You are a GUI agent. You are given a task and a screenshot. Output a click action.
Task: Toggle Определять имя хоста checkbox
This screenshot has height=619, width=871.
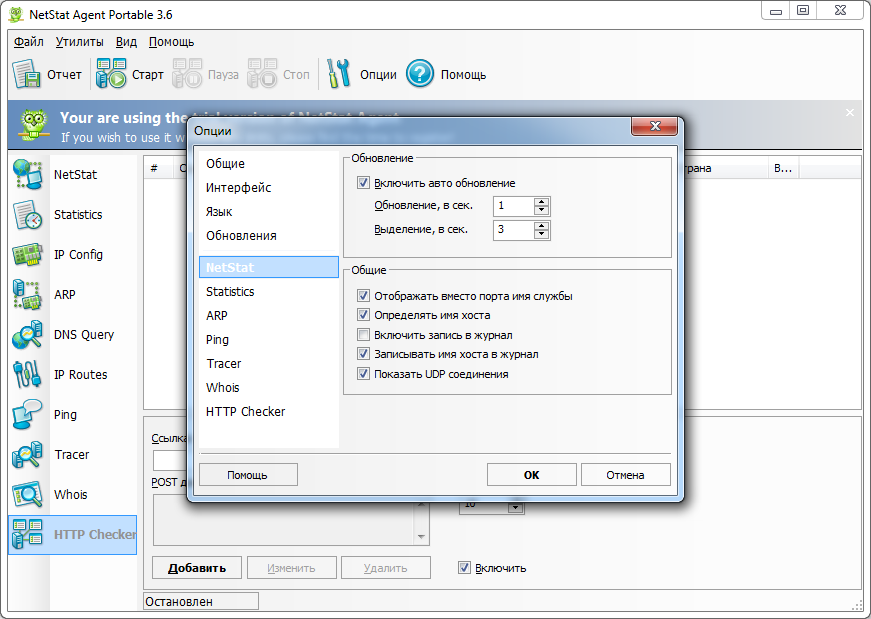click(363, 315)
